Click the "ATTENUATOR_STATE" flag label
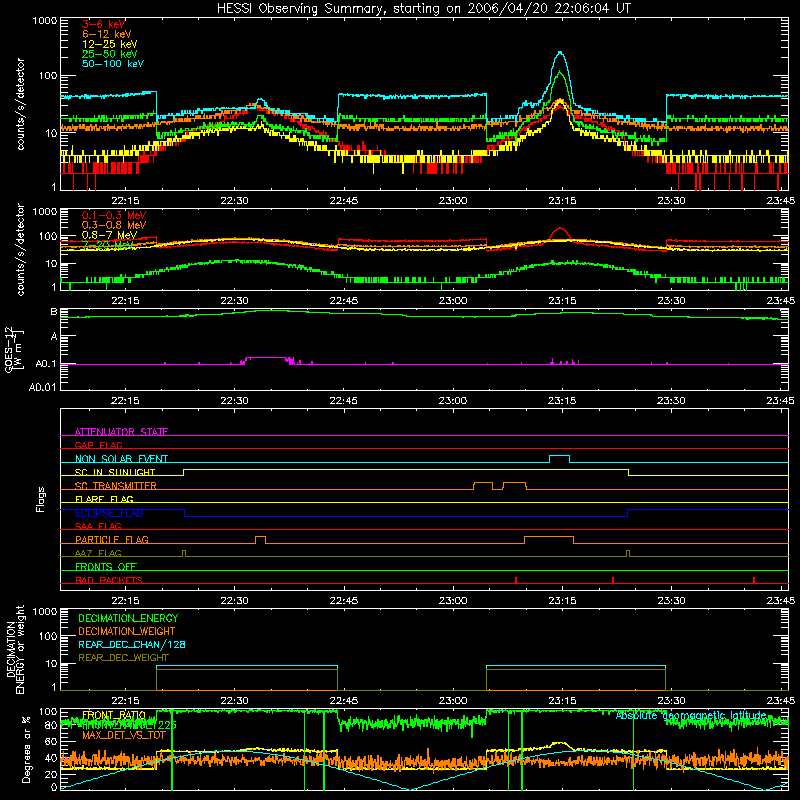This screenshot has height=800, width=800. tap(121, 432)
